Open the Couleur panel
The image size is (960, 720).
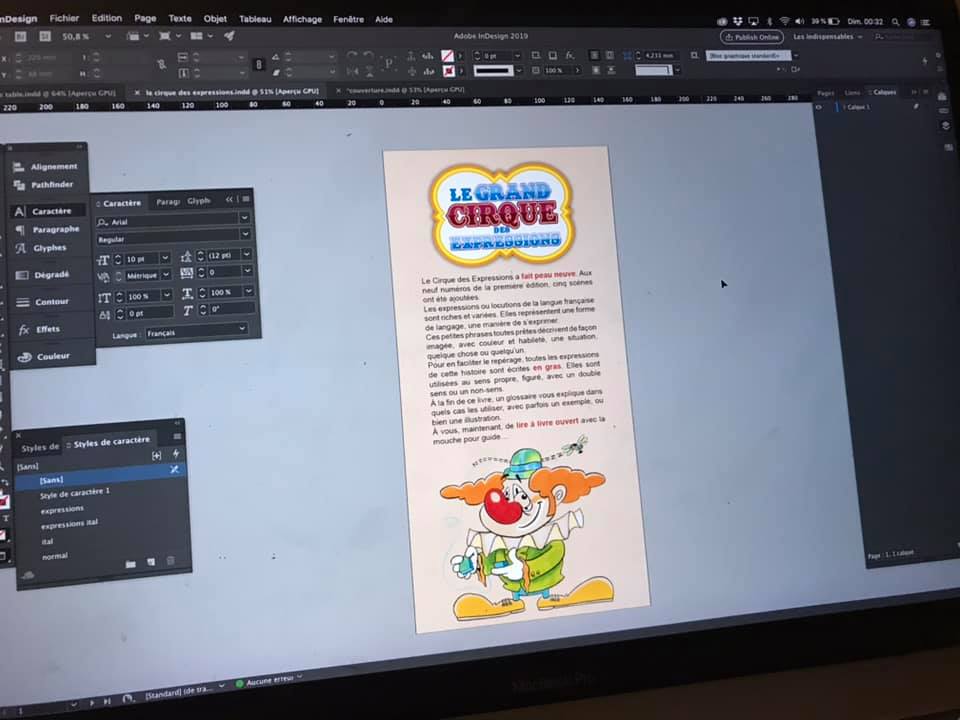click(44, 356)
